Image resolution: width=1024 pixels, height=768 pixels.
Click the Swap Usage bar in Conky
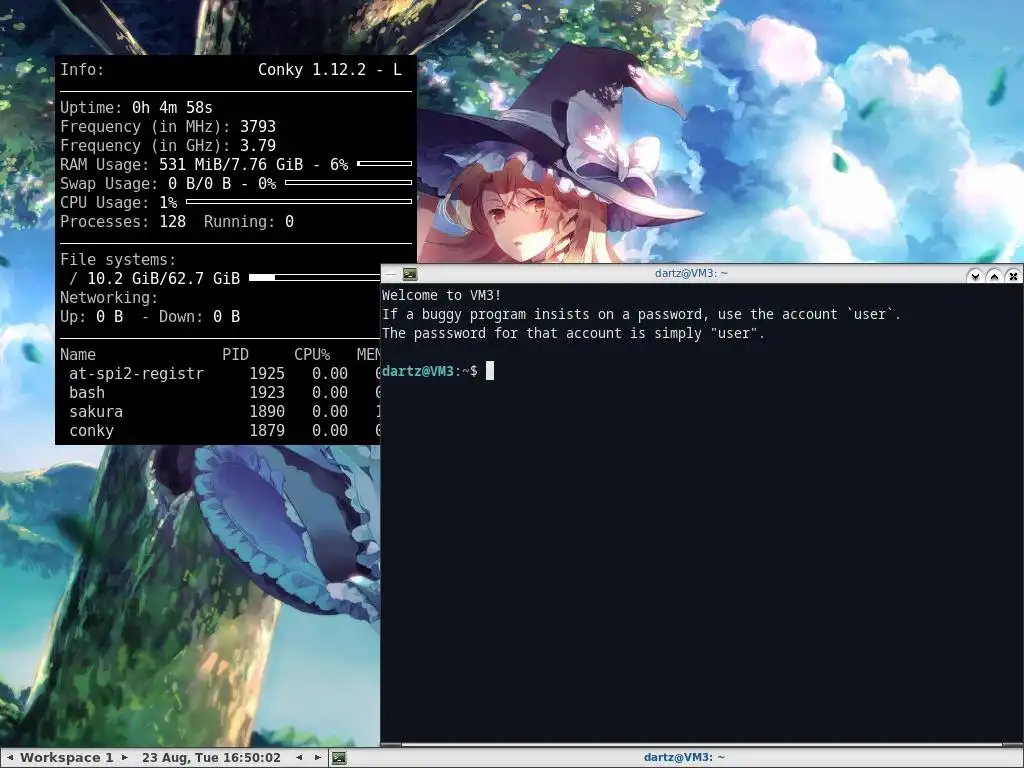349,182
